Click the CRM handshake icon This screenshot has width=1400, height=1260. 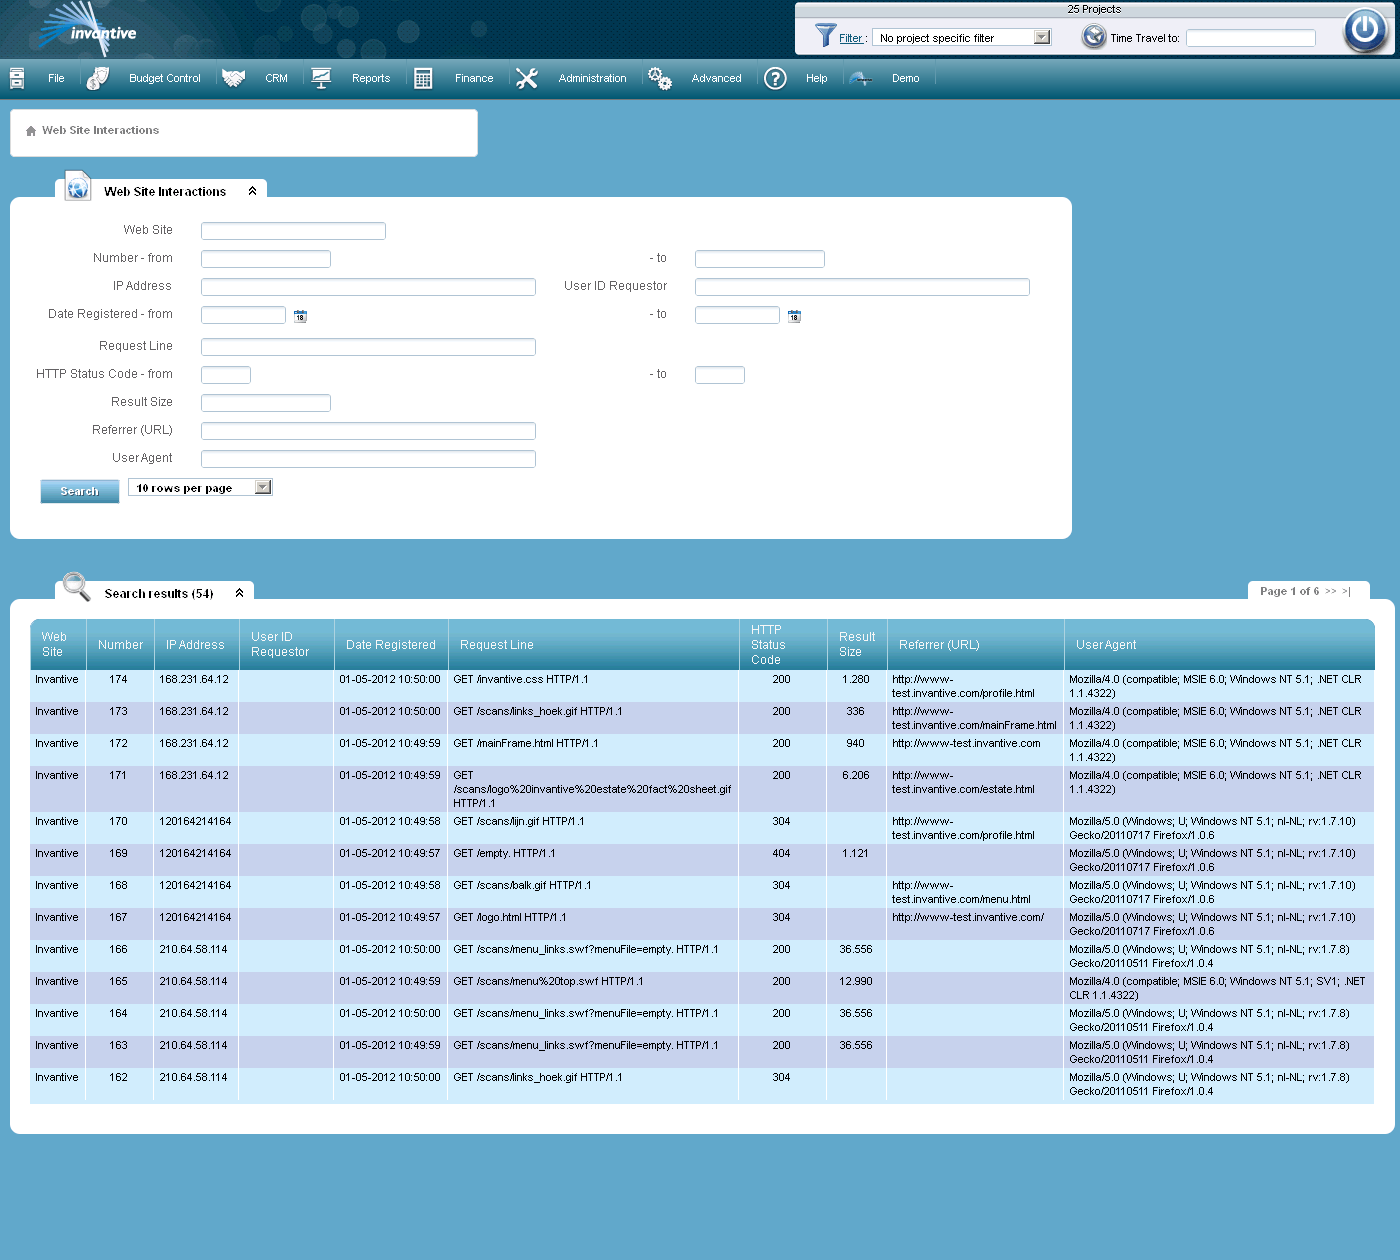[x=233, y=77]
